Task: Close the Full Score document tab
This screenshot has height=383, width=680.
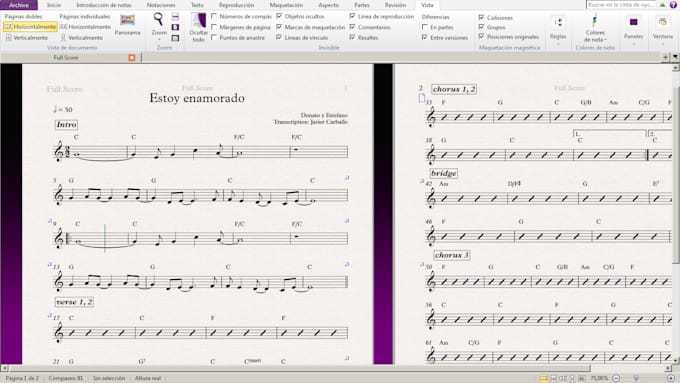Action: pyautogui.click(x=132, y=57)
